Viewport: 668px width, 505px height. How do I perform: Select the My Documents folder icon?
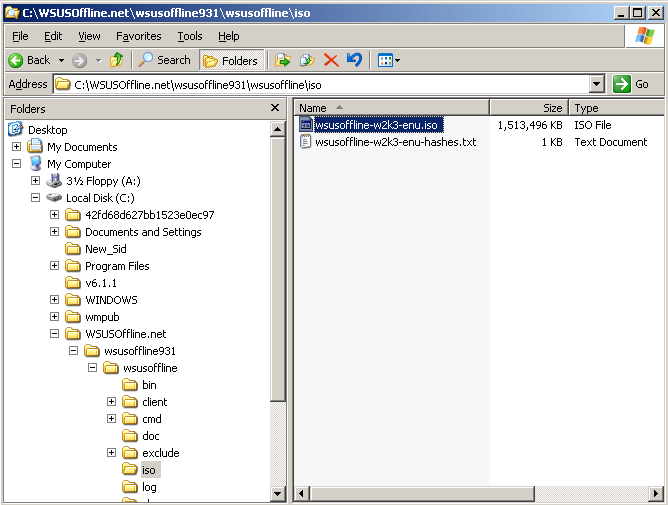35,147
